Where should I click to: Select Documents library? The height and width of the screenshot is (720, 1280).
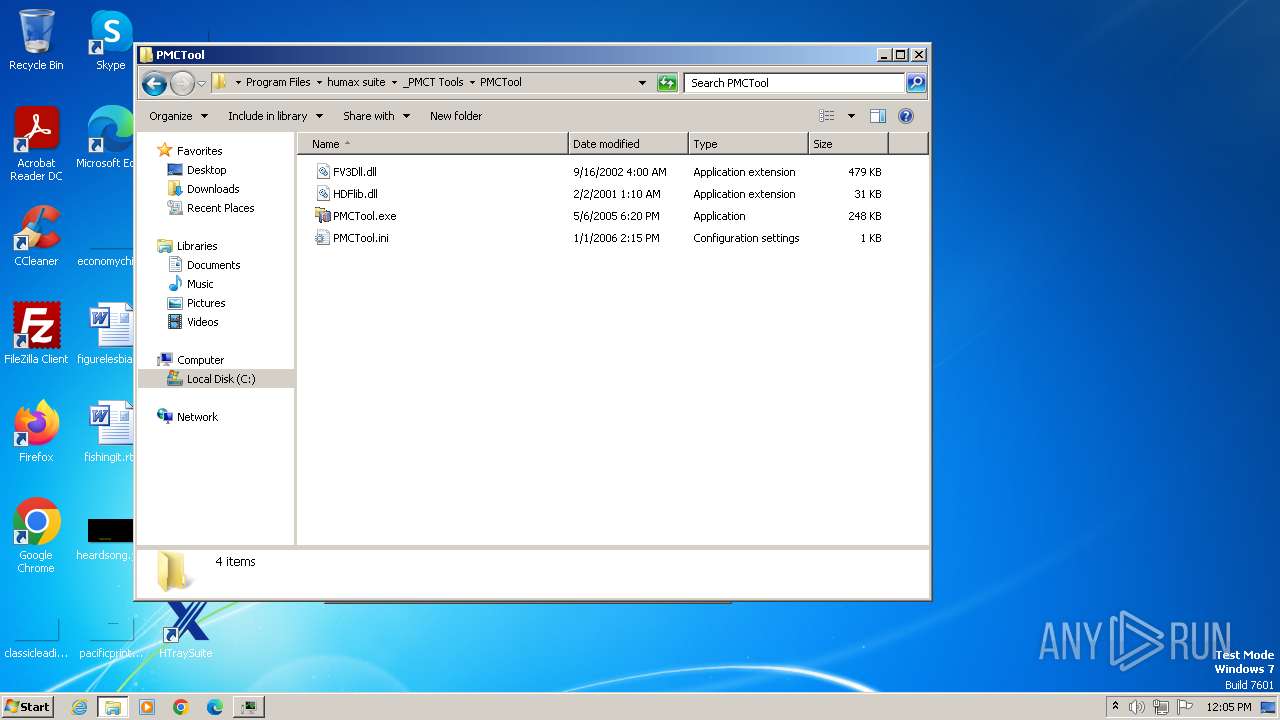click(x=213, y=265)
